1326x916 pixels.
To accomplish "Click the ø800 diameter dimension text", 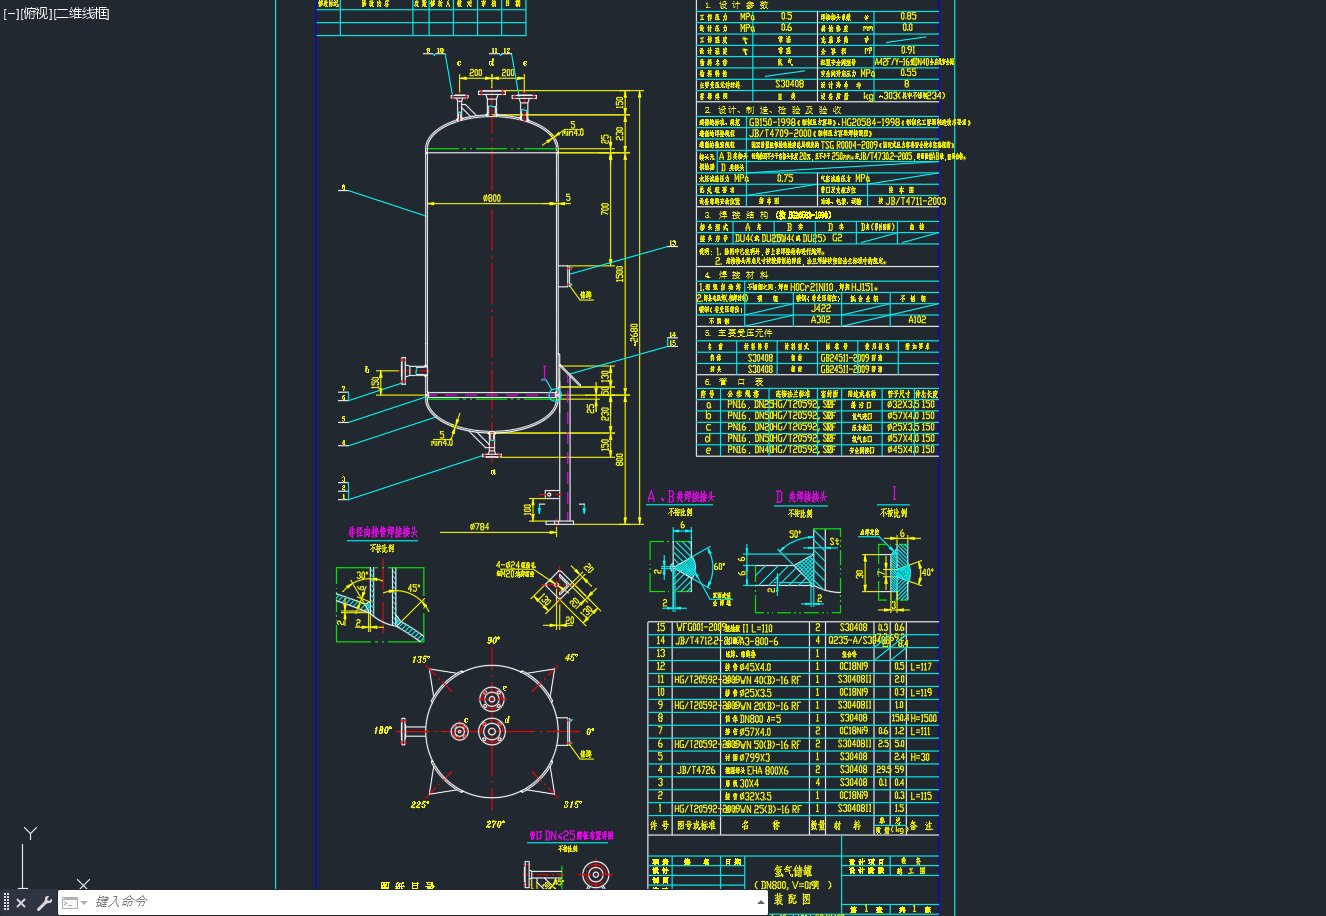I will (492, 198).
